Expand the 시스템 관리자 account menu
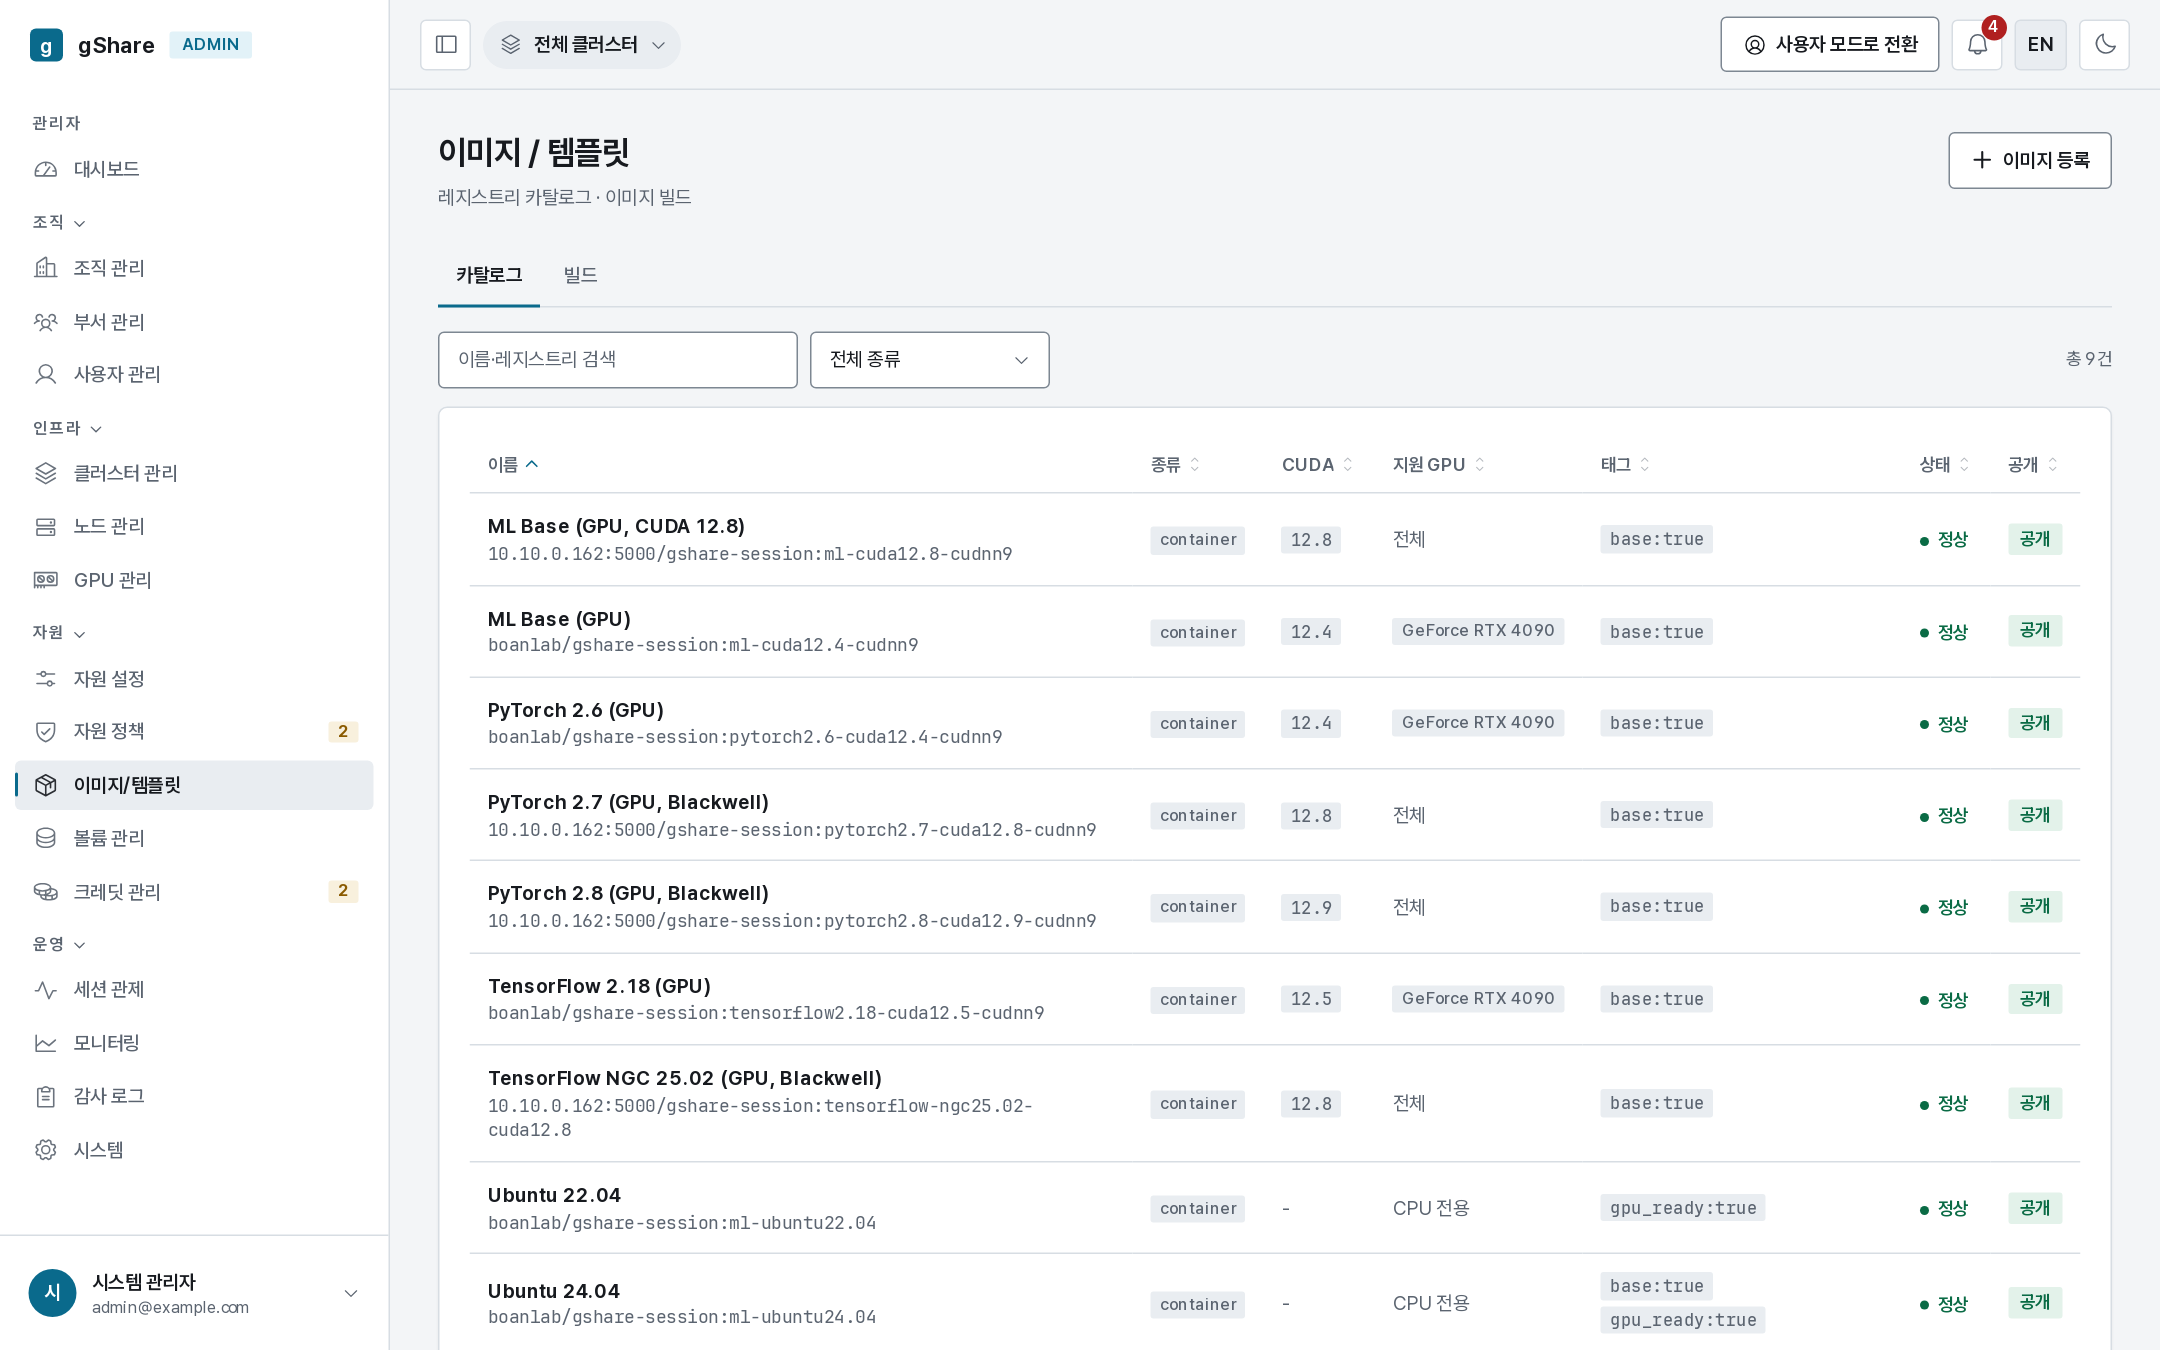 pyautogui.click(x=194, y=1293)
